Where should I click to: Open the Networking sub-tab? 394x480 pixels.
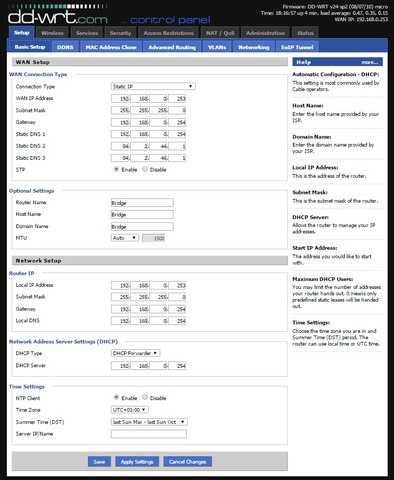point(254,47)
